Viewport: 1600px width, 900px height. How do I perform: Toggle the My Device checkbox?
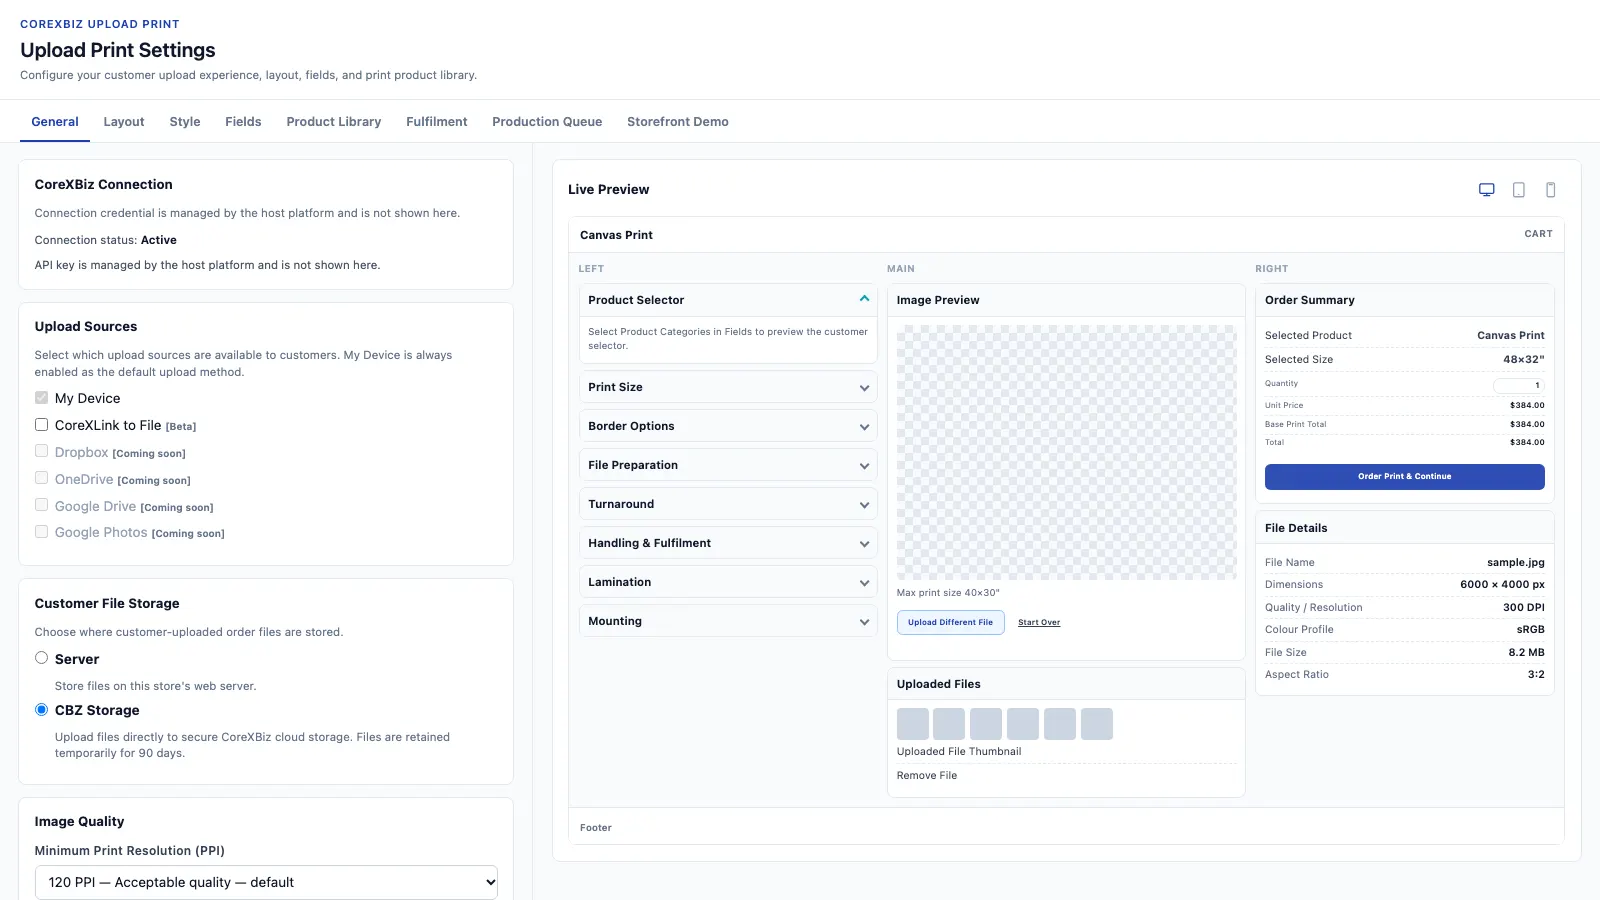(42, 398)
